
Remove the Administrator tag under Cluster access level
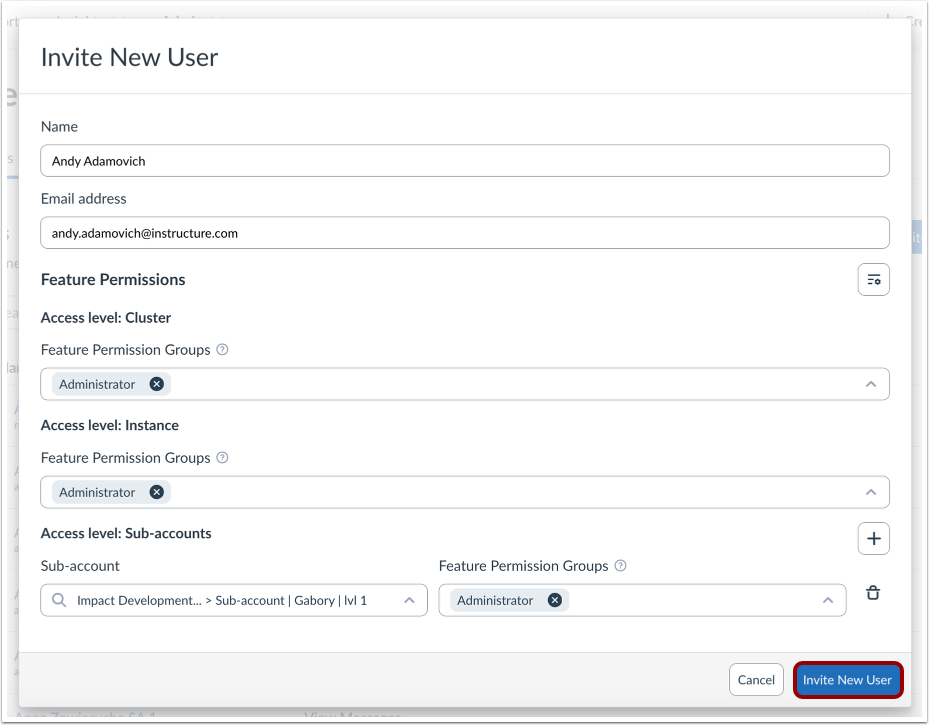pos(156,383)
